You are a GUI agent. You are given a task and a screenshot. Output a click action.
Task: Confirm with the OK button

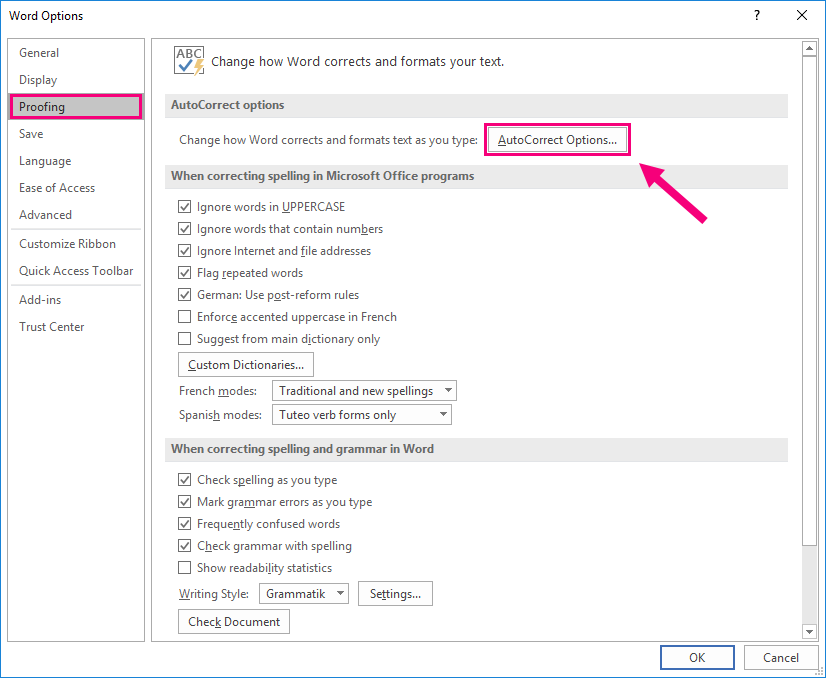click(697, 657)
